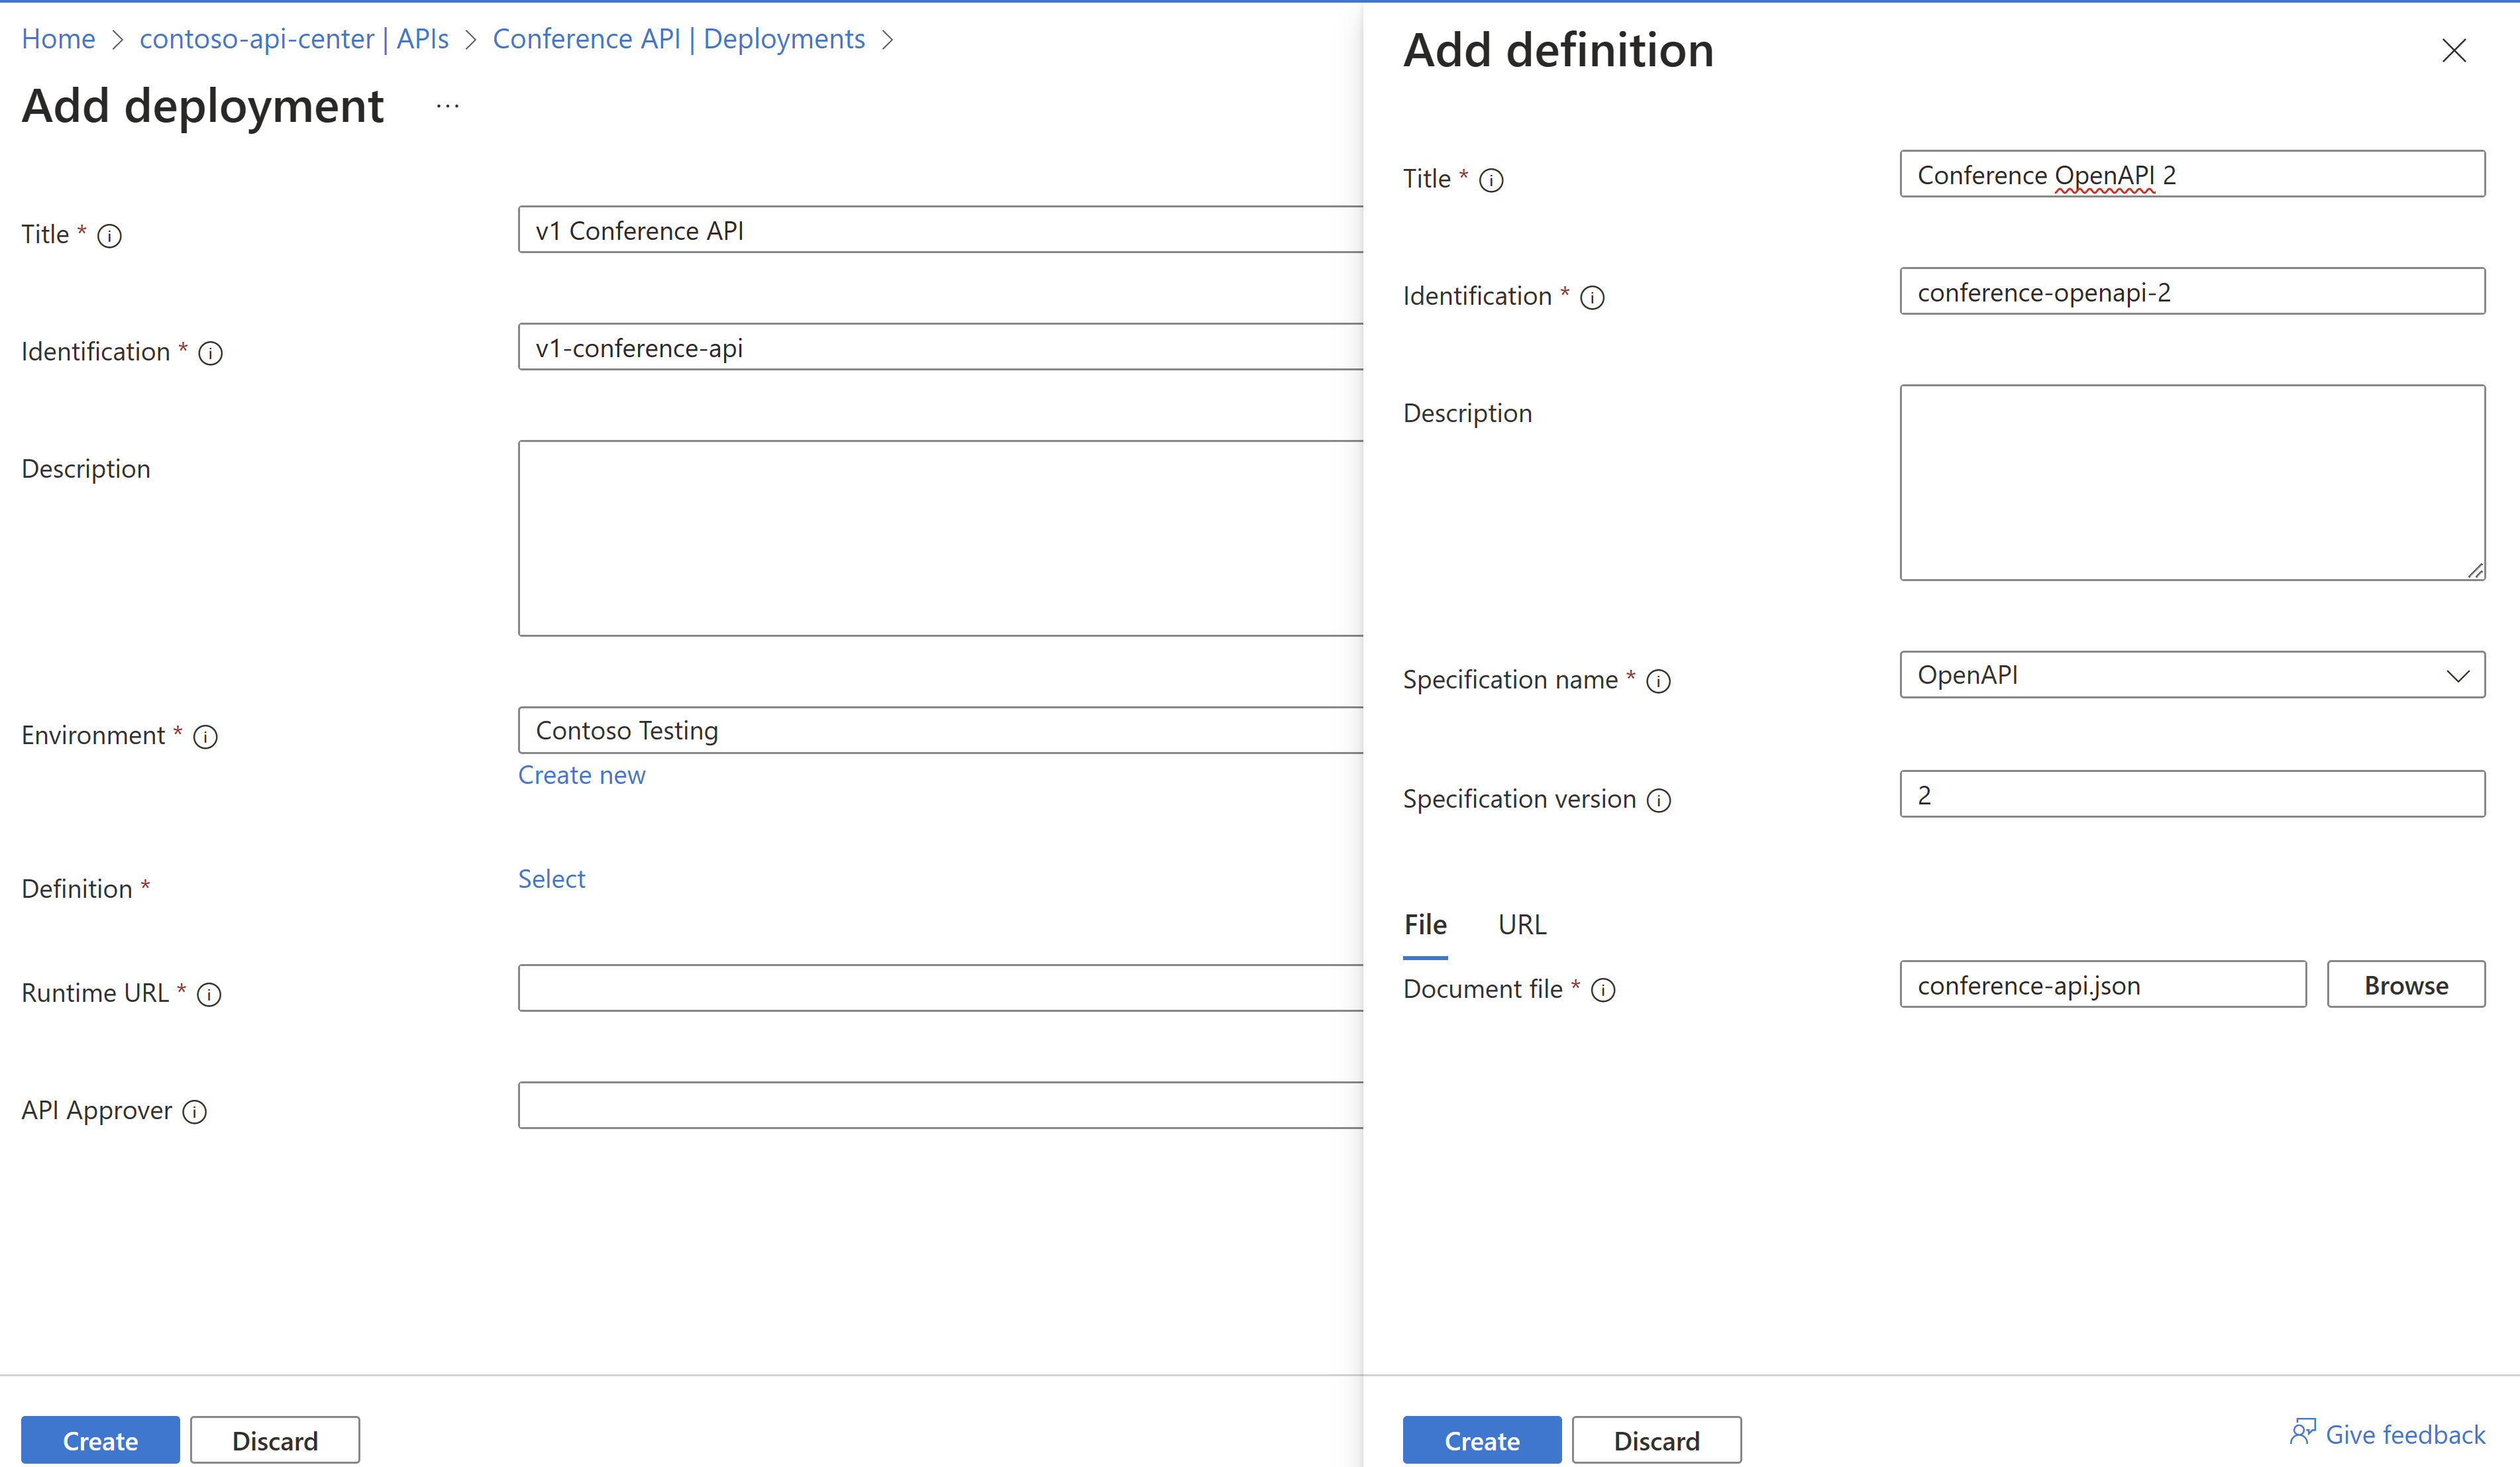2520x1467 pixels.
Task: Click the Create new environment link
Action: [x=581, y=774]
